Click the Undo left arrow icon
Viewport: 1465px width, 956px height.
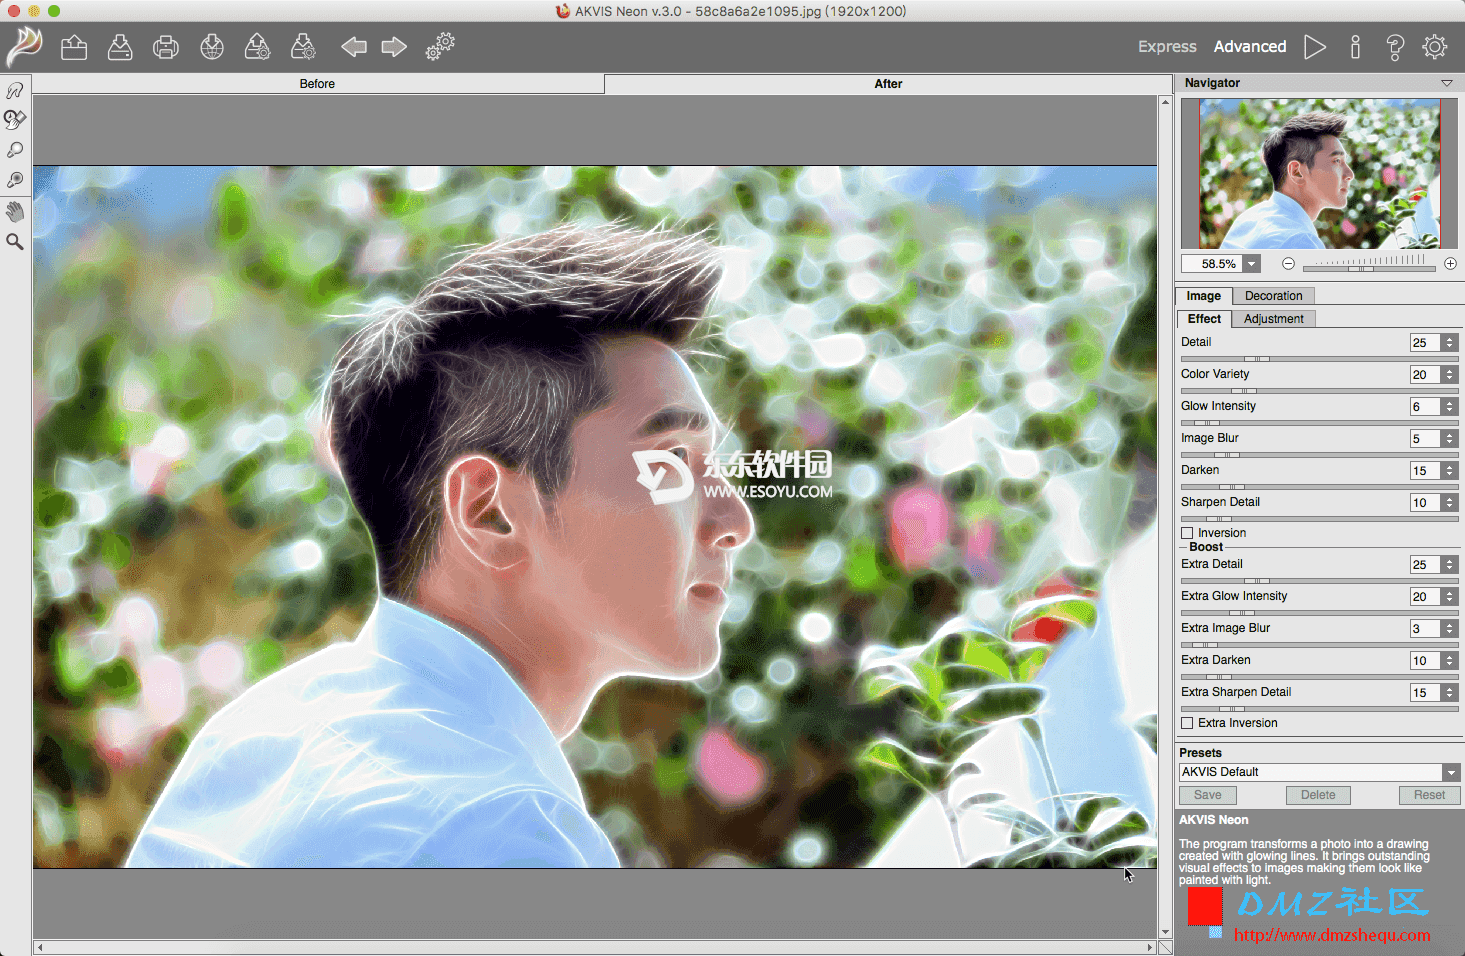tap(354, 47)
